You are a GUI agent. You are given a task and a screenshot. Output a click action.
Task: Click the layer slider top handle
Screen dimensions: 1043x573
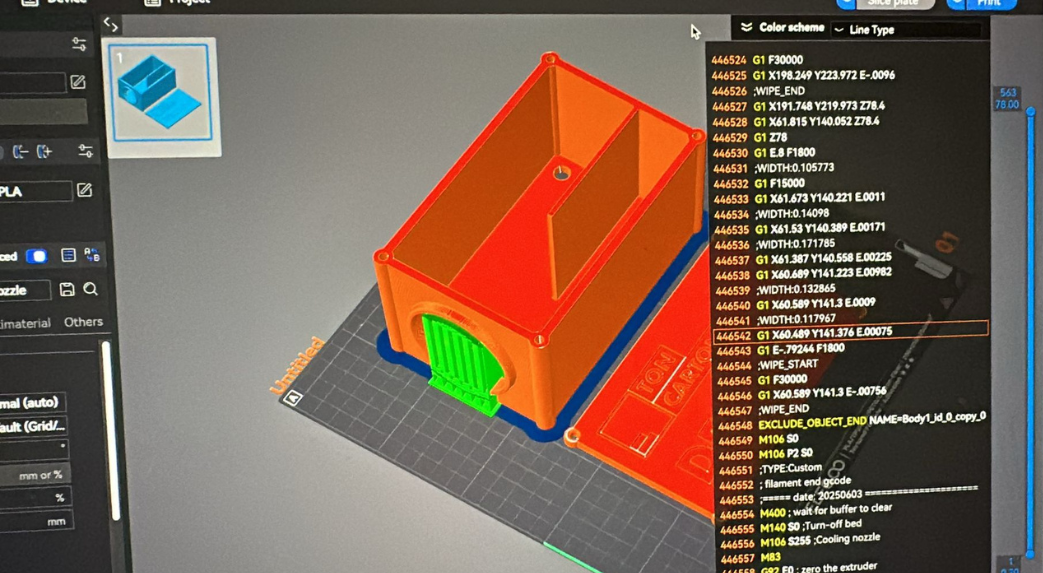(1030, 111)
